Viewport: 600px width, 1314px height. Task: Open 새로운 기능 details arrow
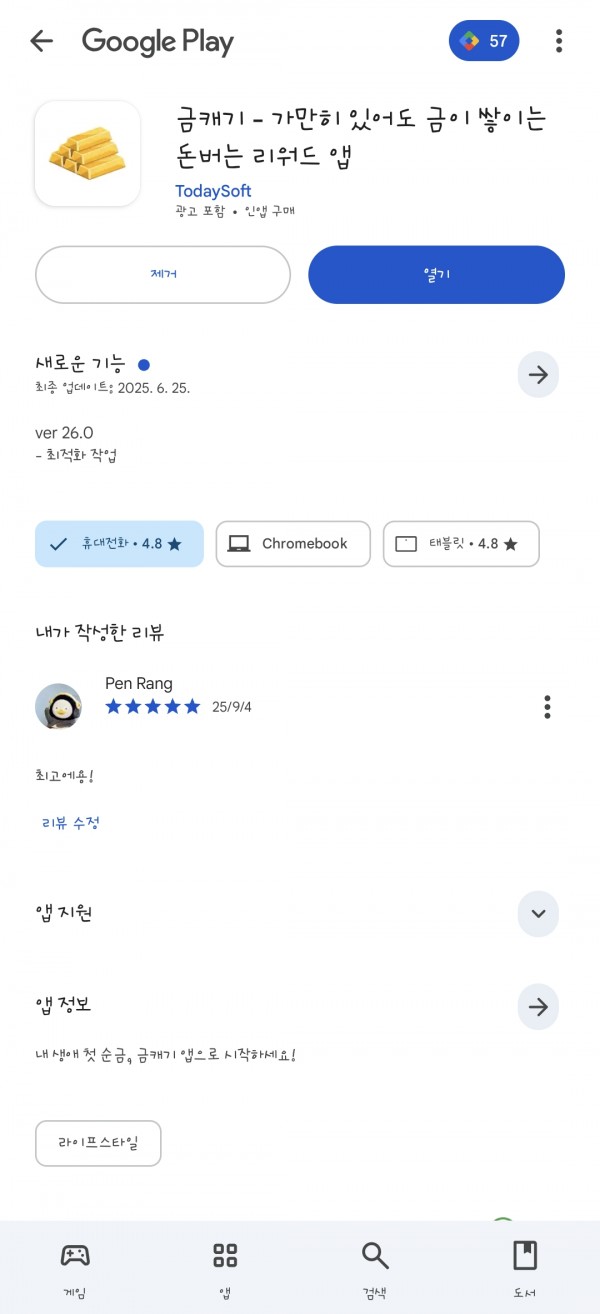pos(538,375)
